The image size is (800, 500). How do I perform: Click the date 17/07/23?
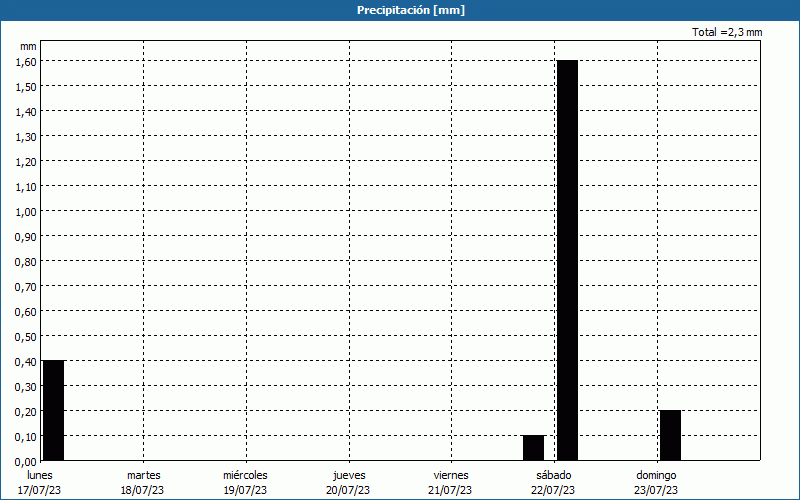pos(39,490)
